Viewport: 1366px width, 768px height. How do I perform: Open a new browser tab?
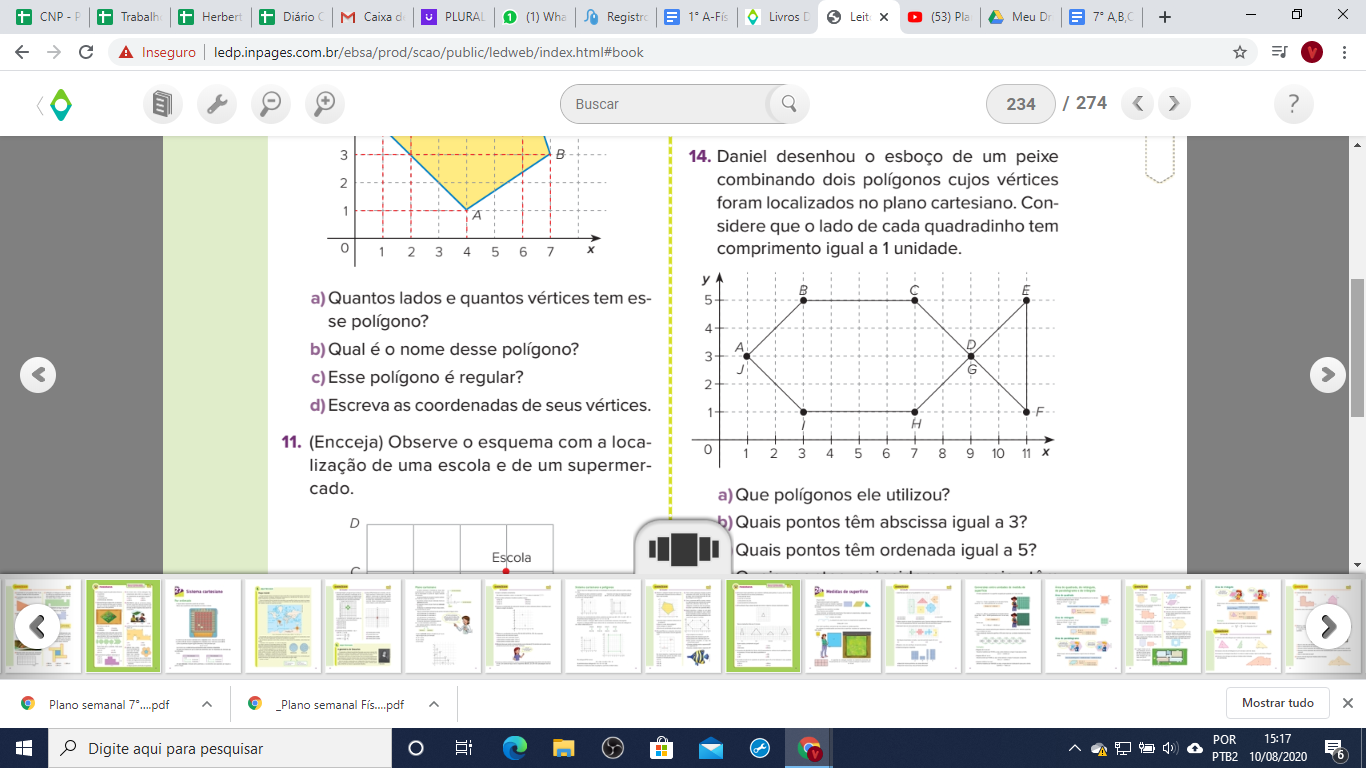pyautogui.click(x=1164, y=17)
